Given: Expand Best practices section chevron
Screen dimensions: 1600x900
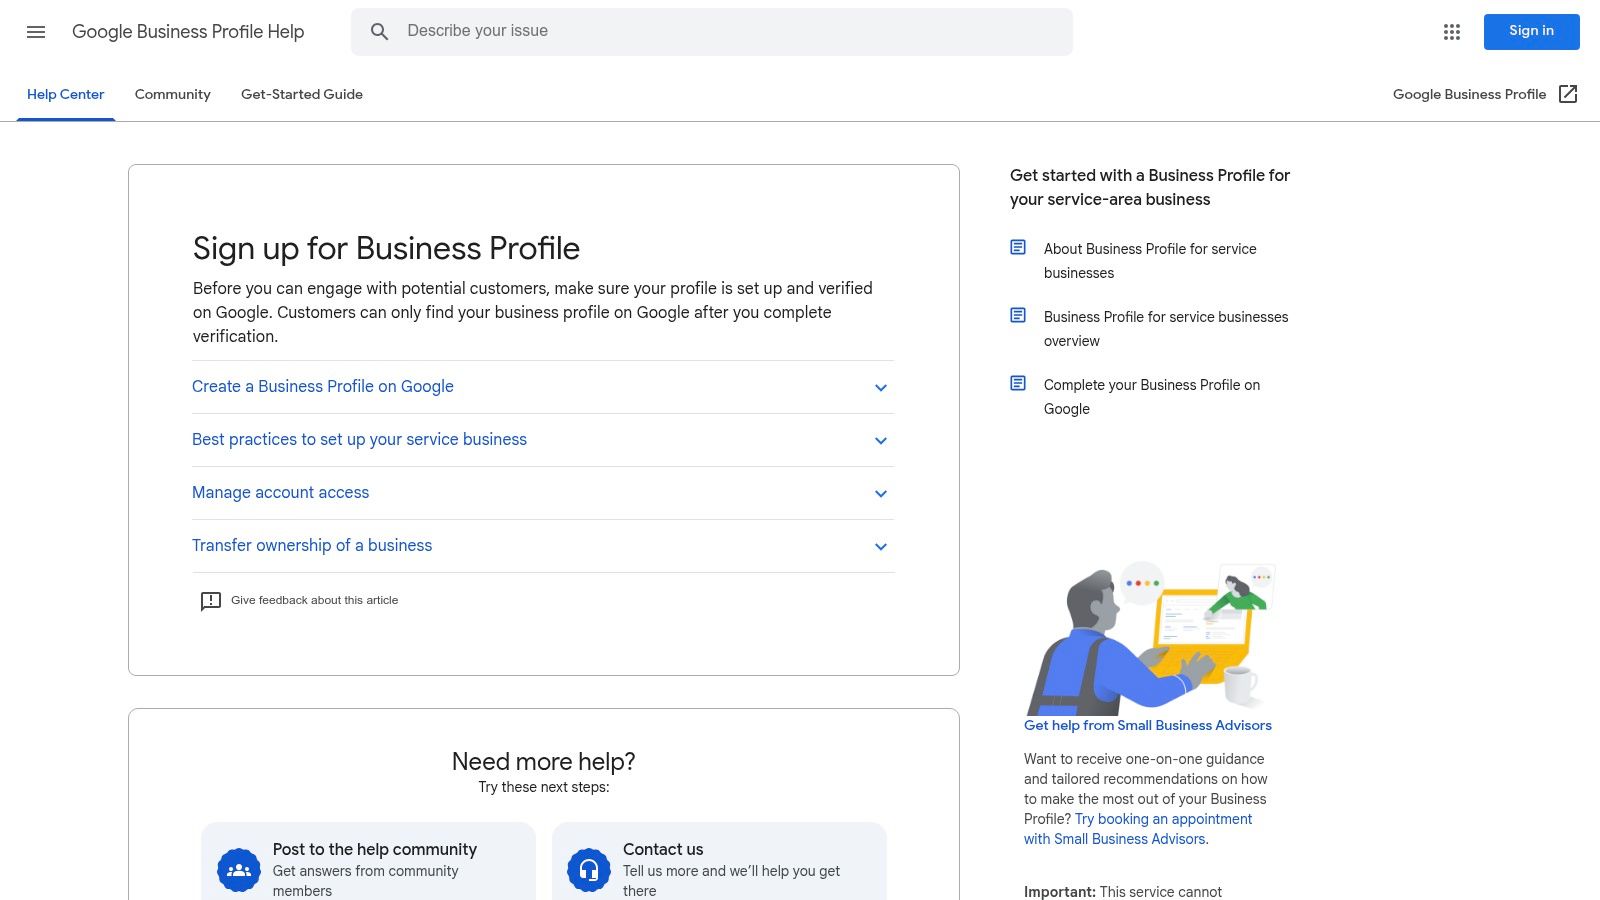Looking at the screenshot, I should point(881,441).
